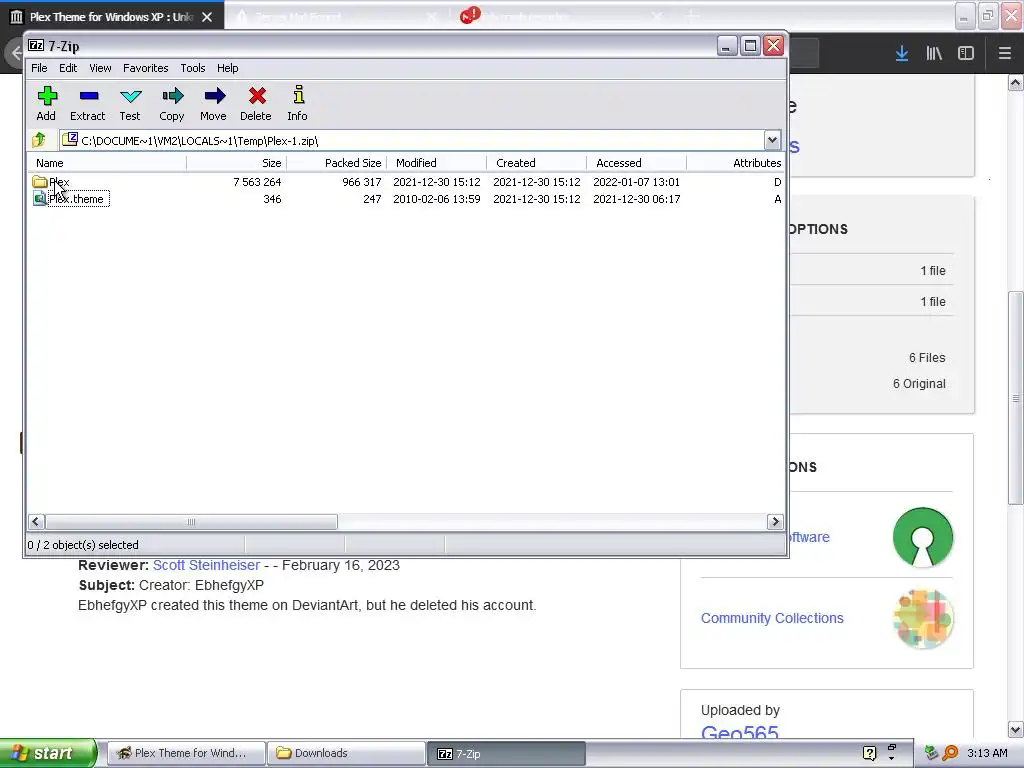
Task: Select the Plex folder row
Action: (x=405, y=182)
